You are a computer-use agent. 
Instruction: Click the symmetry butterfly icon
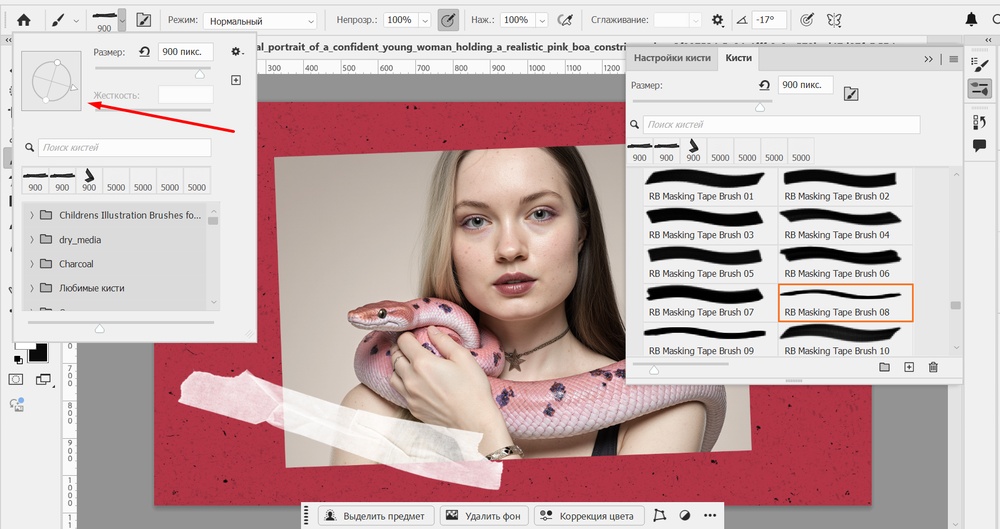tap(835, 19)
